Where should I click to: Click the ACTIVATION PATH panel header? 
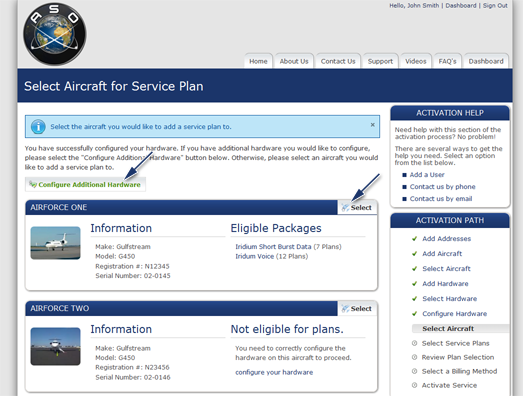(450, 221)
